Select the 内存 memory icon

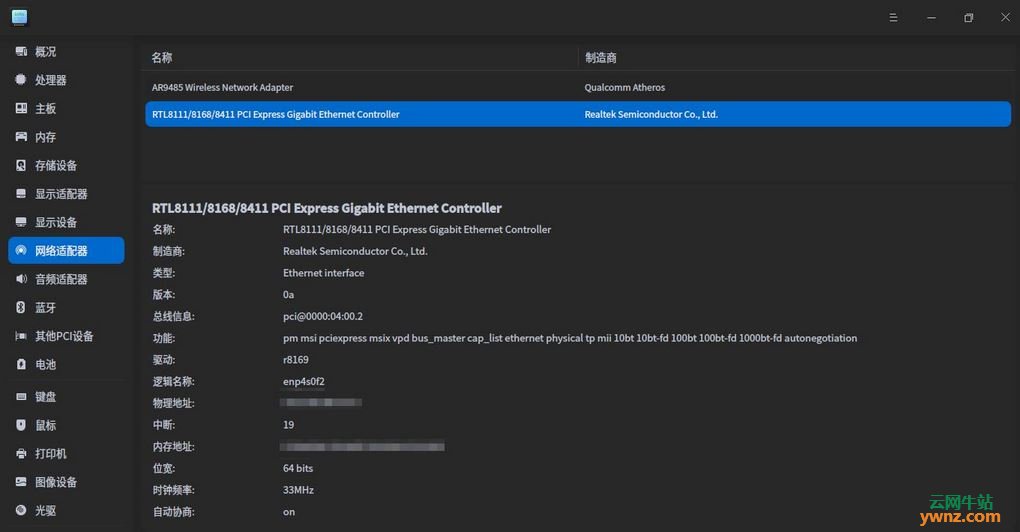(x=21, y=137)
